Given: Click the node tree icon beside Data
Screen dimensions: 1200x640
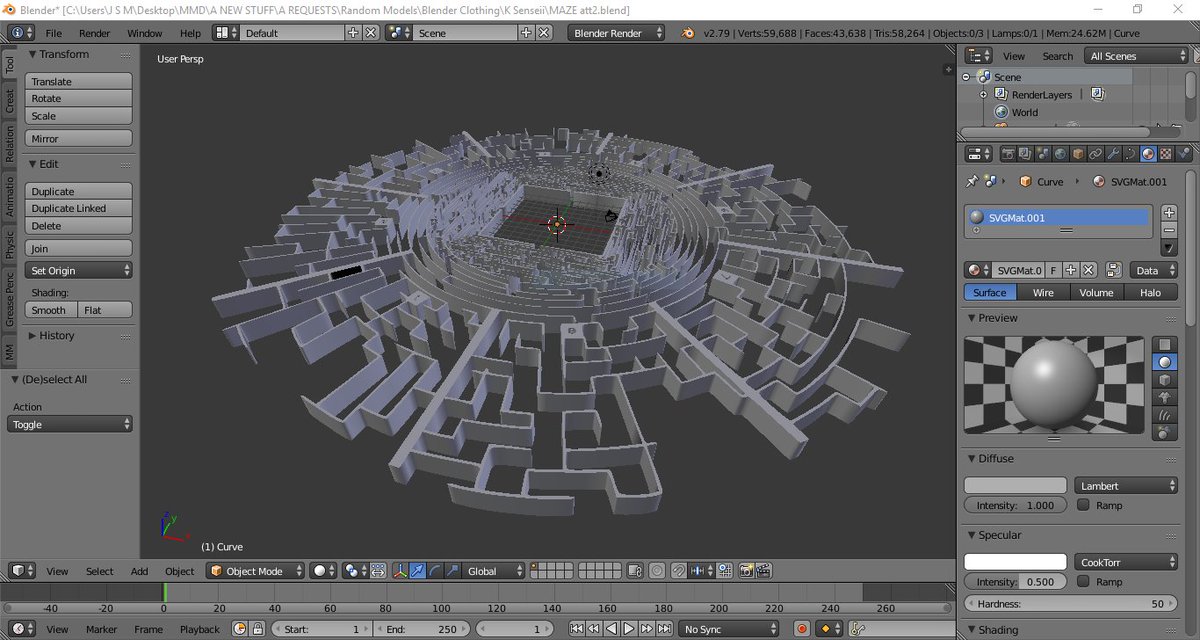Looking at the screenshot, I should point(1113,270).
